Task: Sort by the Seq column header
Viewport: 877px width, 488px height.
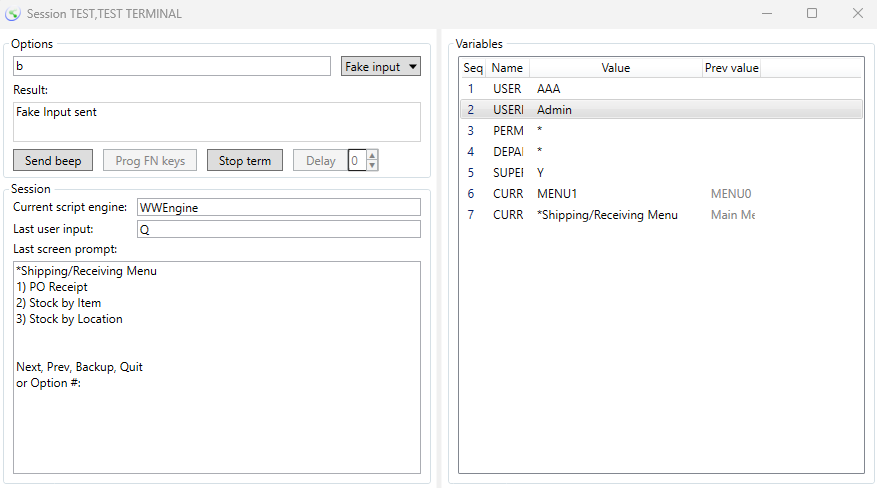Action: coord(473,68)
